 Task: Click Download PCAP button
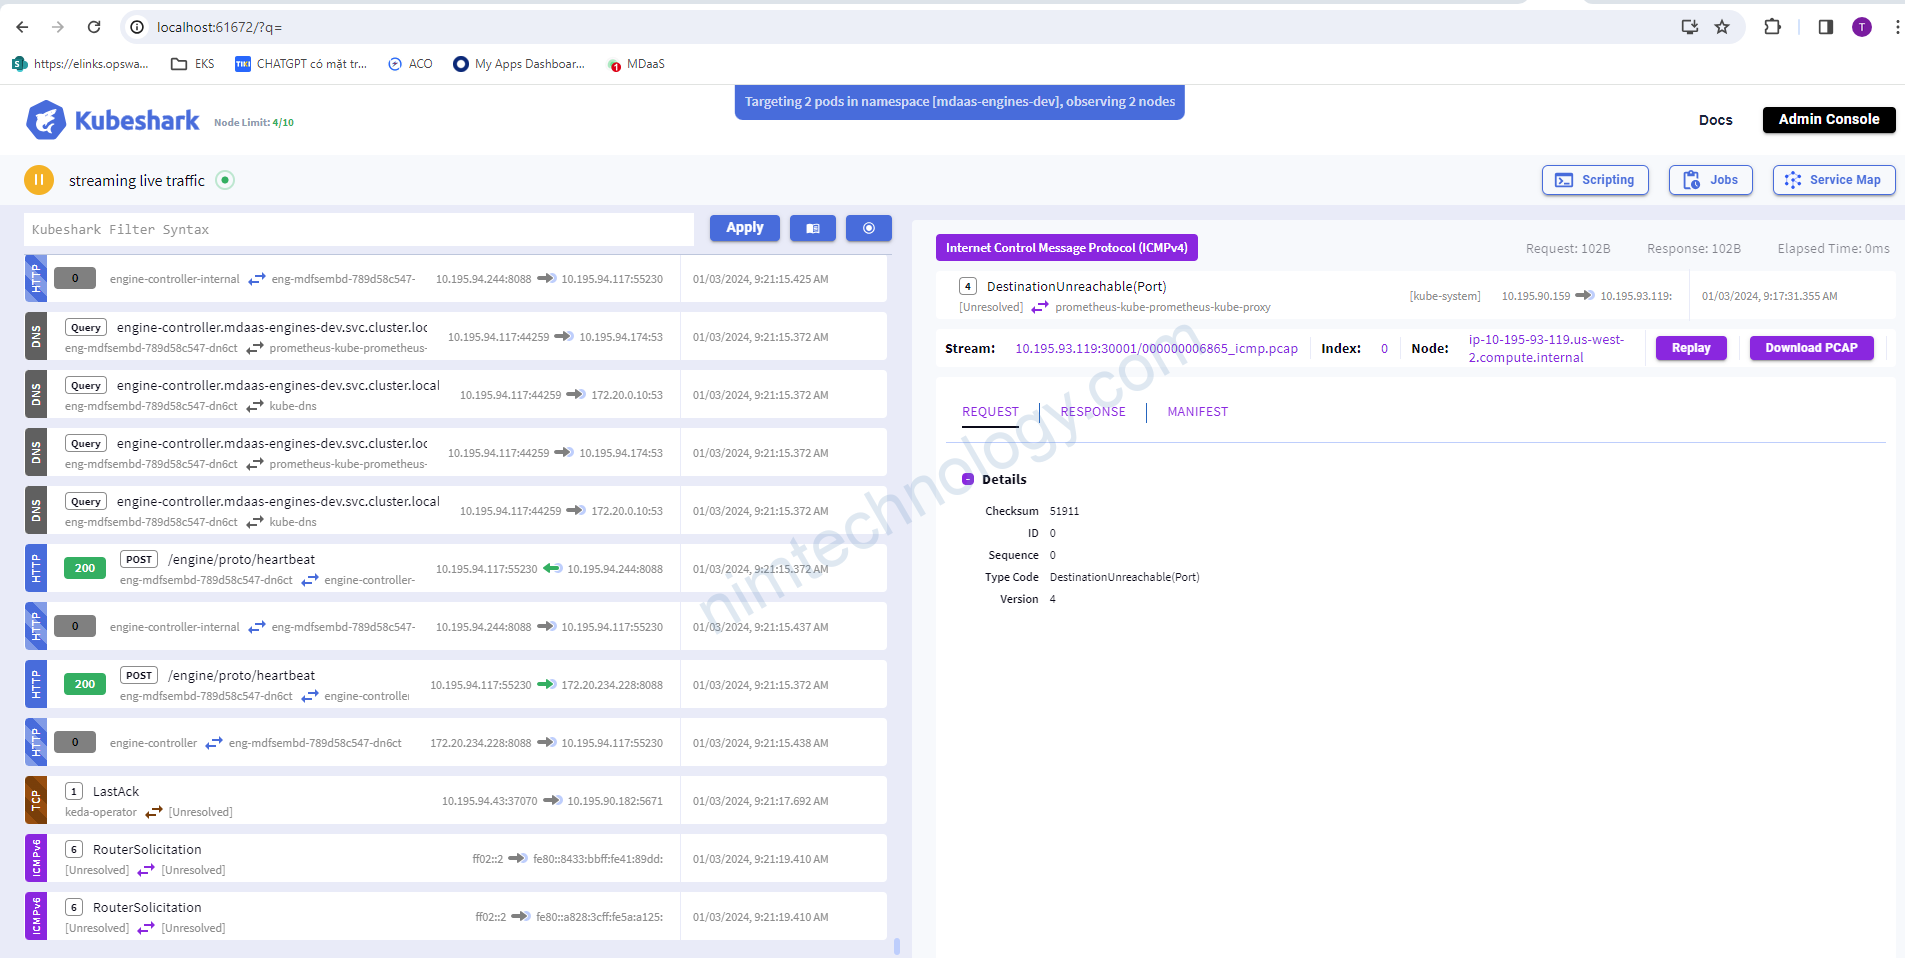pyautogui.click(x=1811, y=348)
